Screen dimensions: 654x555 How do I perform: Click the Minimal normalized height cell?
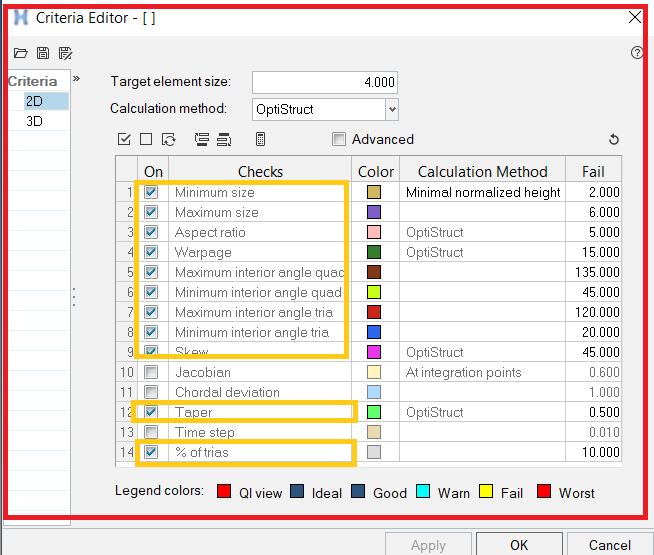click(483, 192)
